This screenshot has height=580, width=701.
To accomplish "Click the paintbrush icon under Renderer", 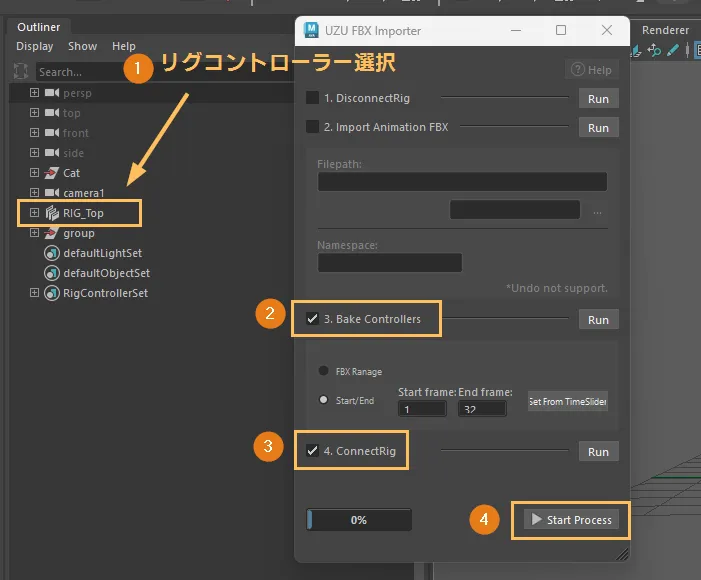I will point(673,50).
